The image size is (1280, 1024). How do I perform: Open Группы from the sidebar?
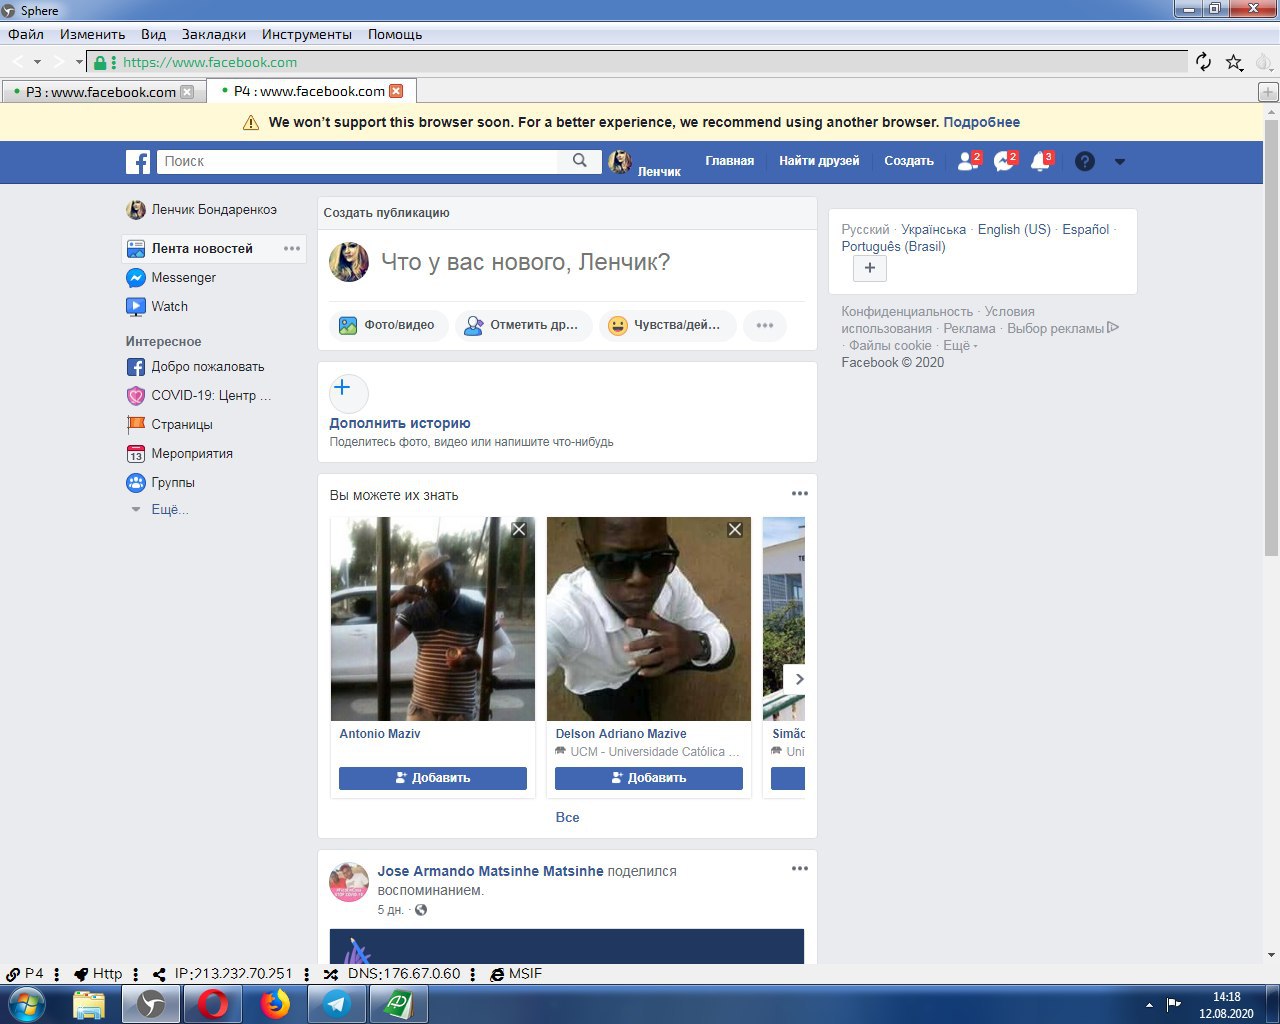pyautogui.click(x=161, y=482)
